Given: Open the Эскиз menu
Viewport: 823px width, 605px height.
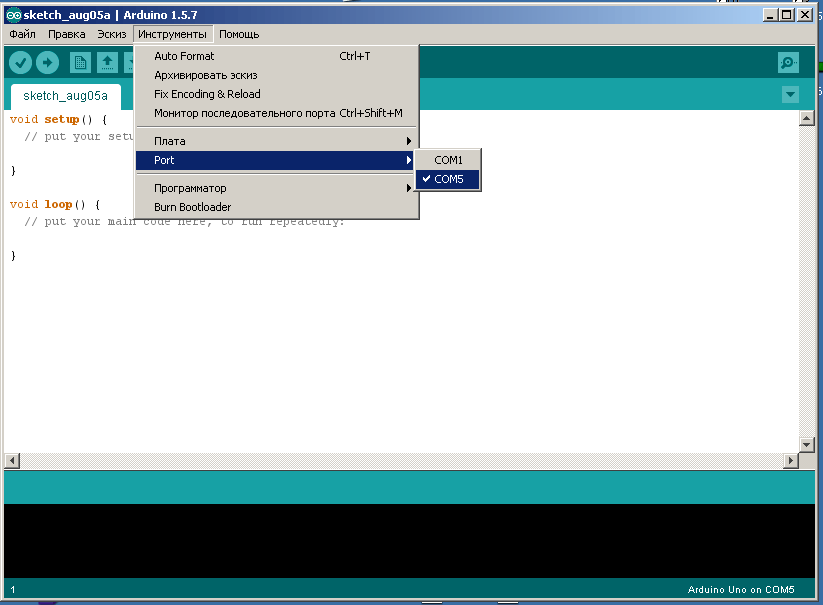Looking at the screenshot, I should coord(111,35).
